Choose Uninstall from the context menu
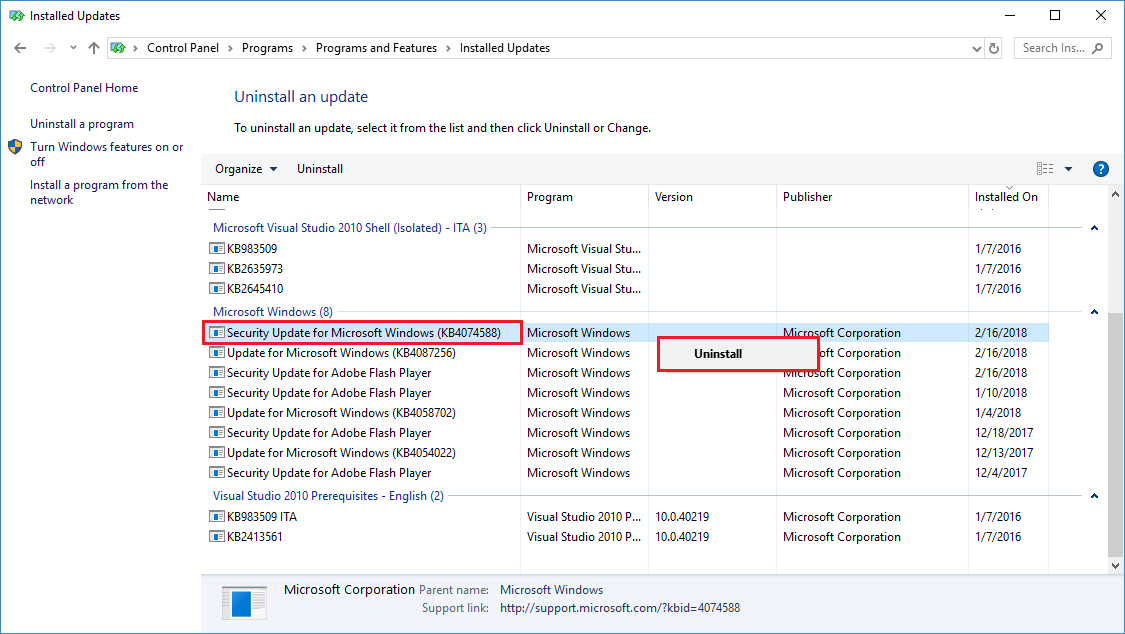 (718, 354)
